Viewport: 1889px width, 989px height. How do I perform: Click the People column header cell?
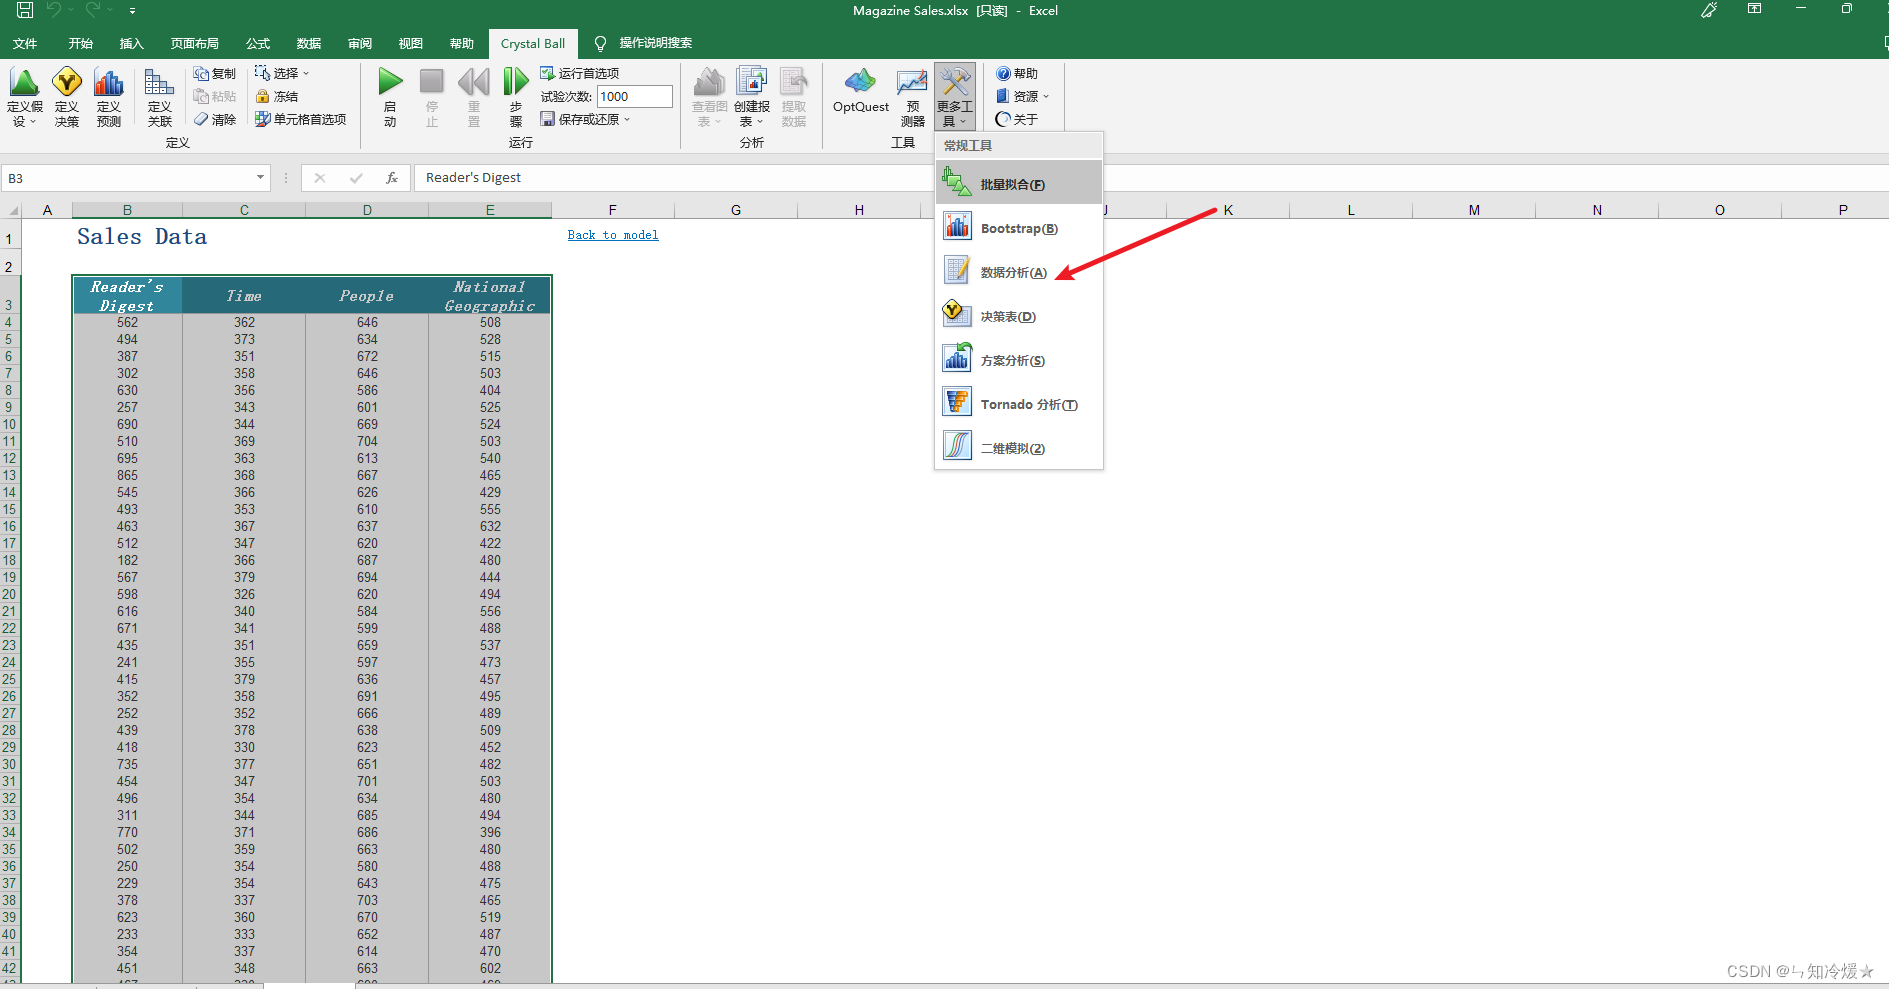[367, 296]
